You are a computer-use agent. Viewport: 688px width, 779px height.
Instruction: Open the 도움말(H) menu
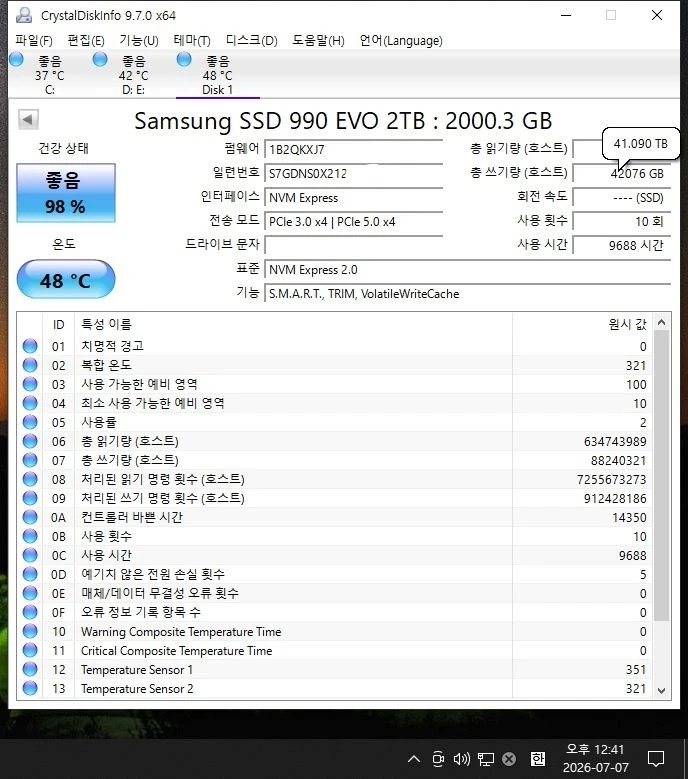tap(318, 41)
